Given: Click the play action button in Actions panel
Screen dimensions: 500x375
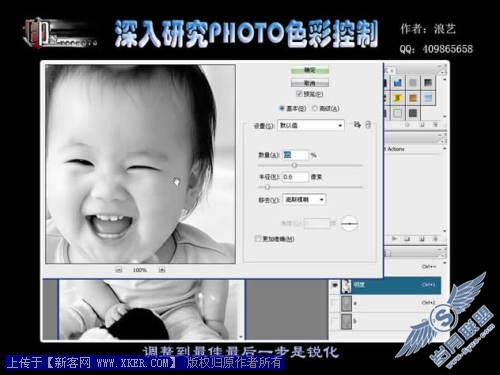Looking at the screenshot, I should coord(394,239).
